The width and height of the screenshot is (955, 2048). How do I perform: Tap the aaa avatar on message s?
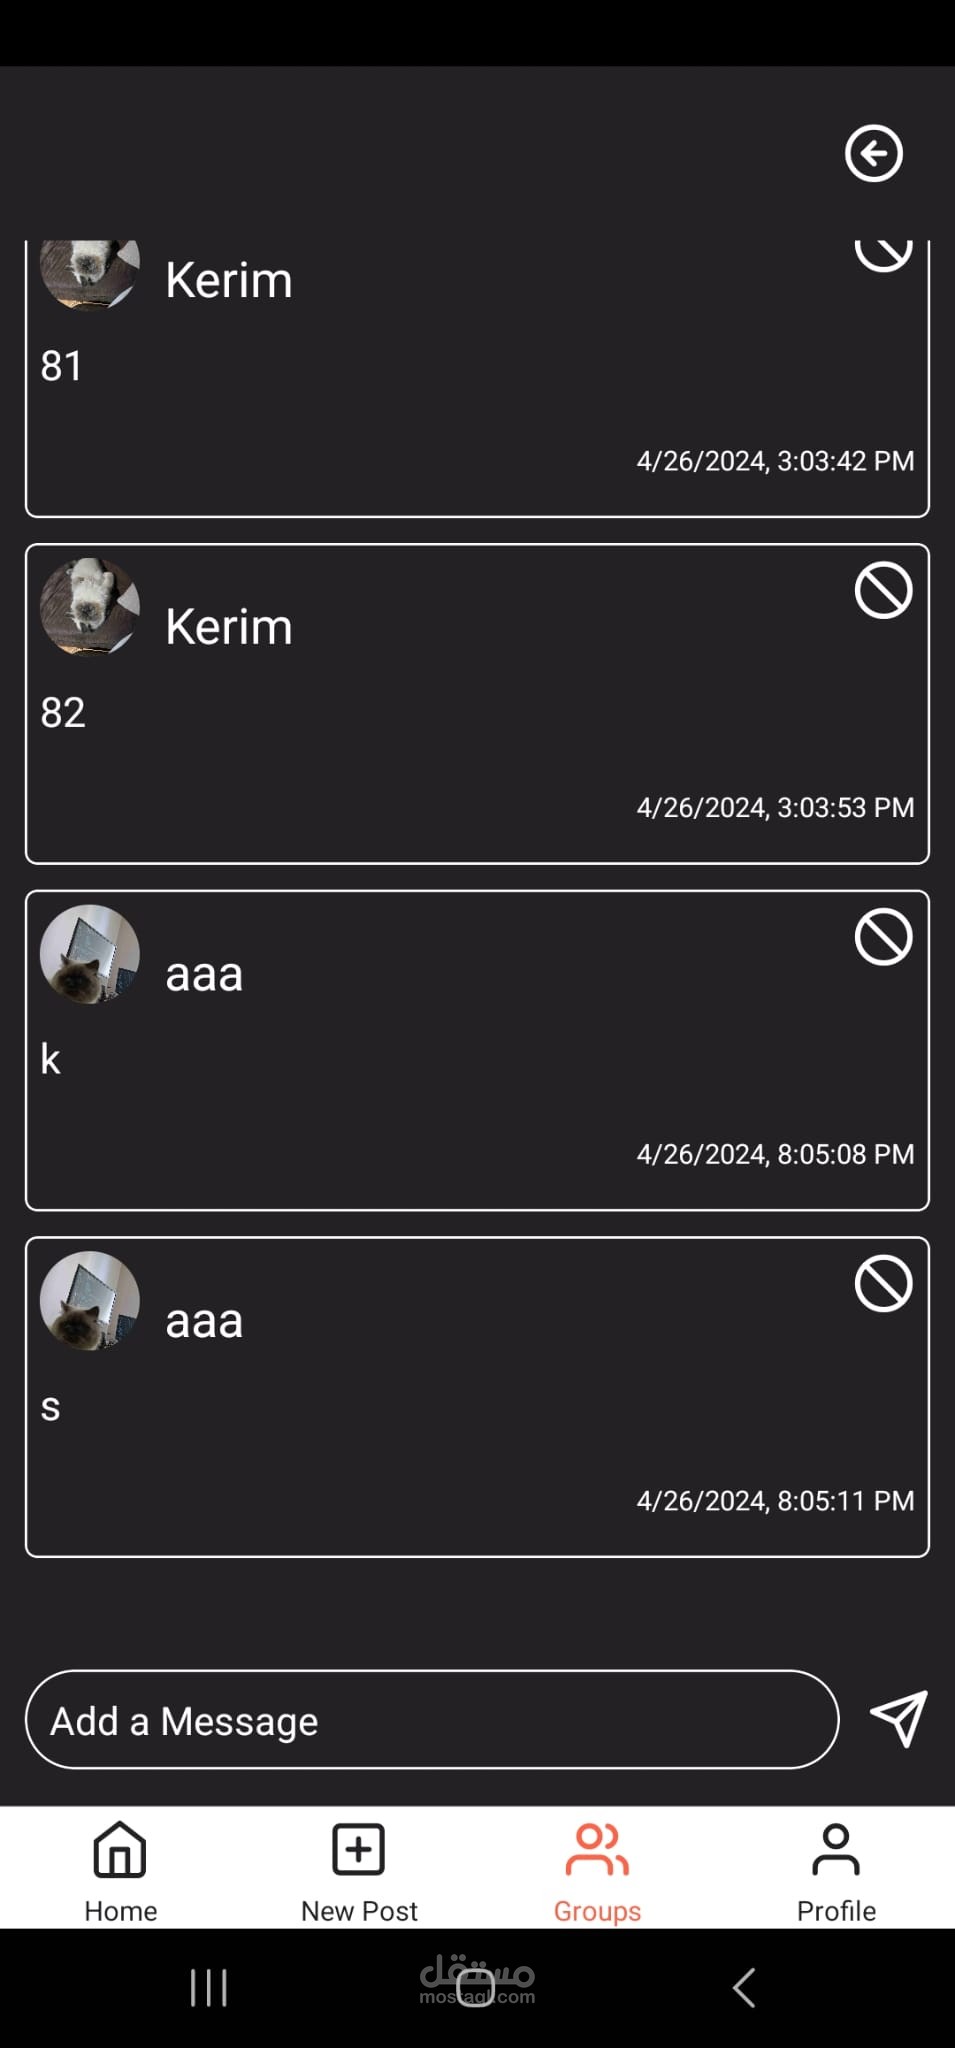coord(89,1301)
